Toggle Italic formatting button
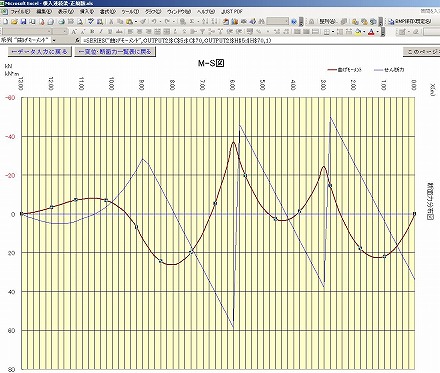 pos(101,32)
